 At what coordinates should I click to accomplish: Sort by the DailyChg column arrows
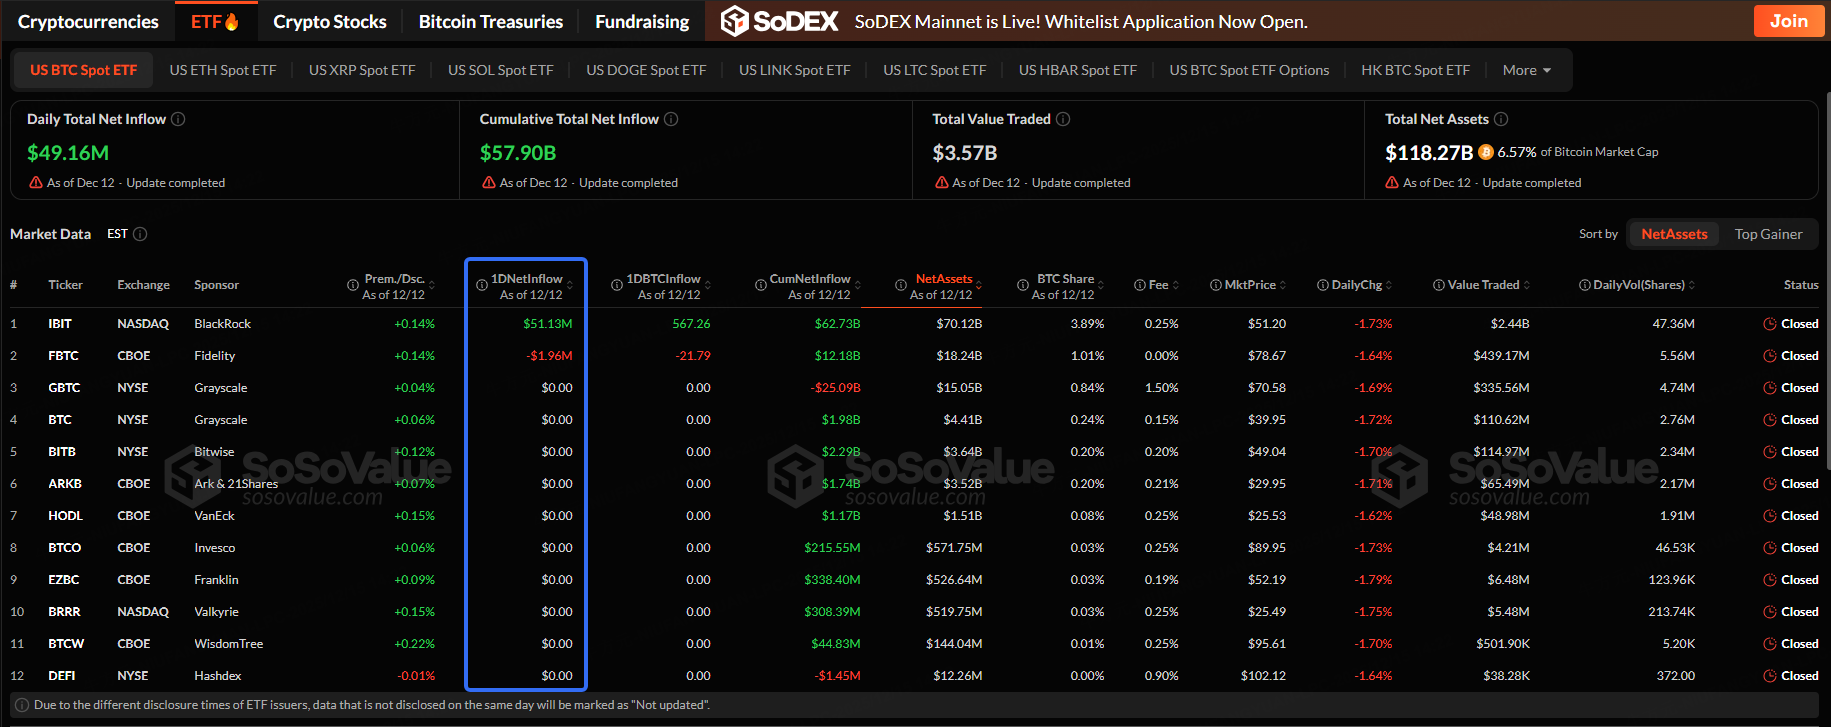tap(1389, 285)
